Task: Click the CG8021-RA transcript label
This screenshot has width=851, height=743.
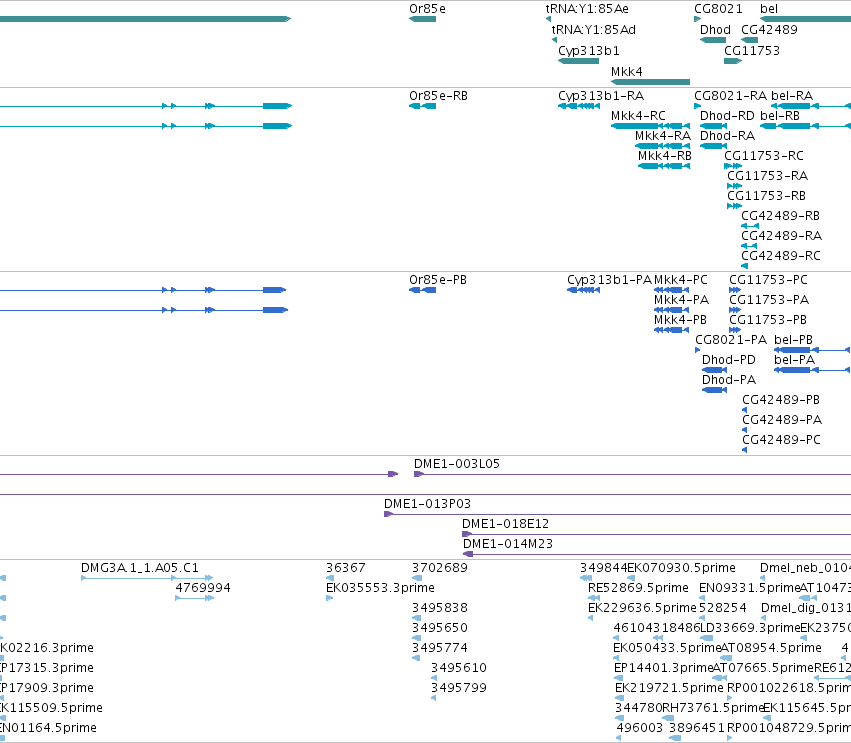Action: pyautogui.click(x=731, y=96)
